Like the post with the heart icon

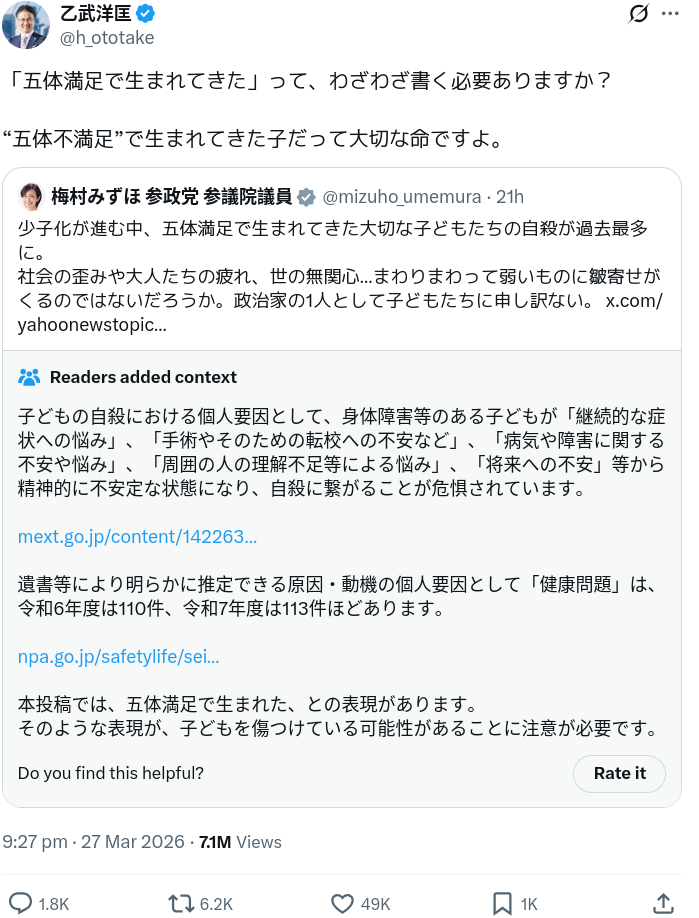343,903
